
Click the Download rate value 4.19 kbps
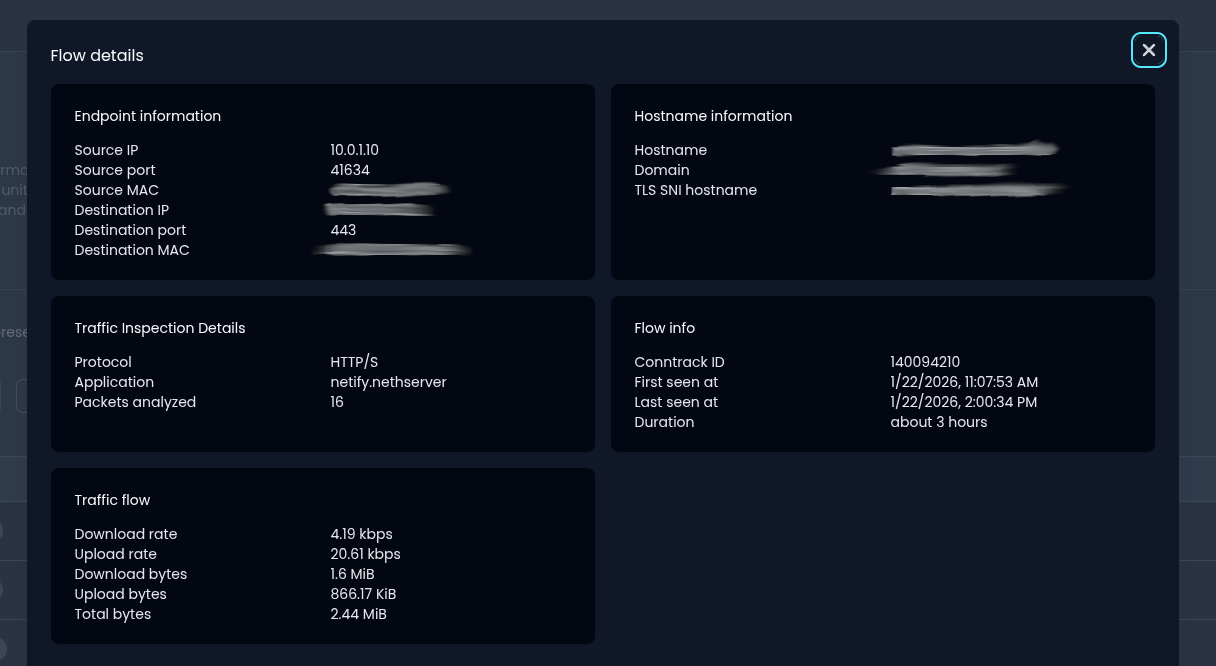[361, 534]
